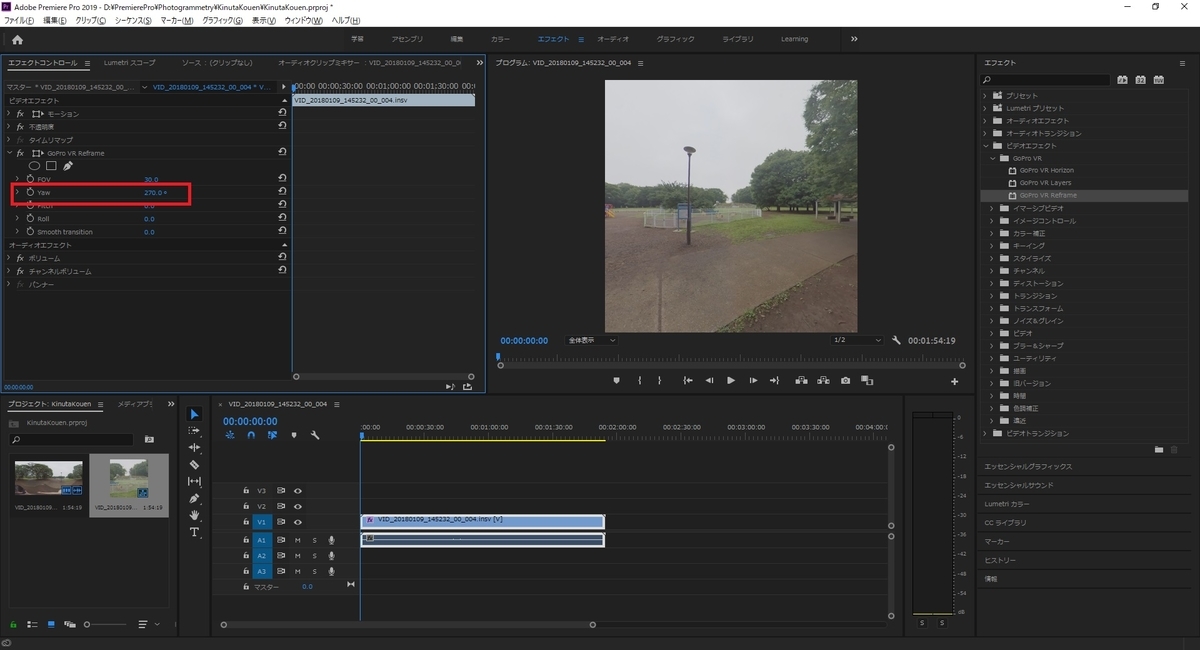Toggle animation stopwatch for Yaw
1200x650 pixels.
click(30, 192)
